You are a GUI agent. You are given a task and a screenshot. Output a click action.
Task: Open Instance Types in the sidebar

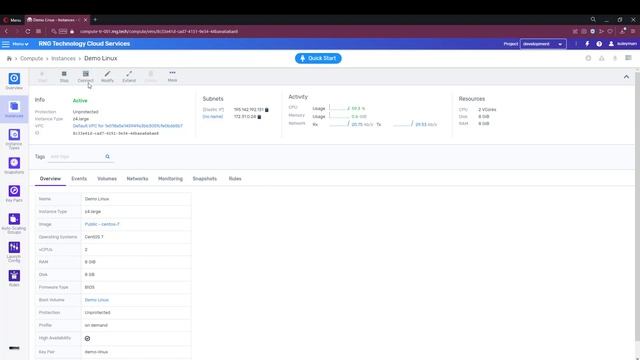click(x=14, y=139)
